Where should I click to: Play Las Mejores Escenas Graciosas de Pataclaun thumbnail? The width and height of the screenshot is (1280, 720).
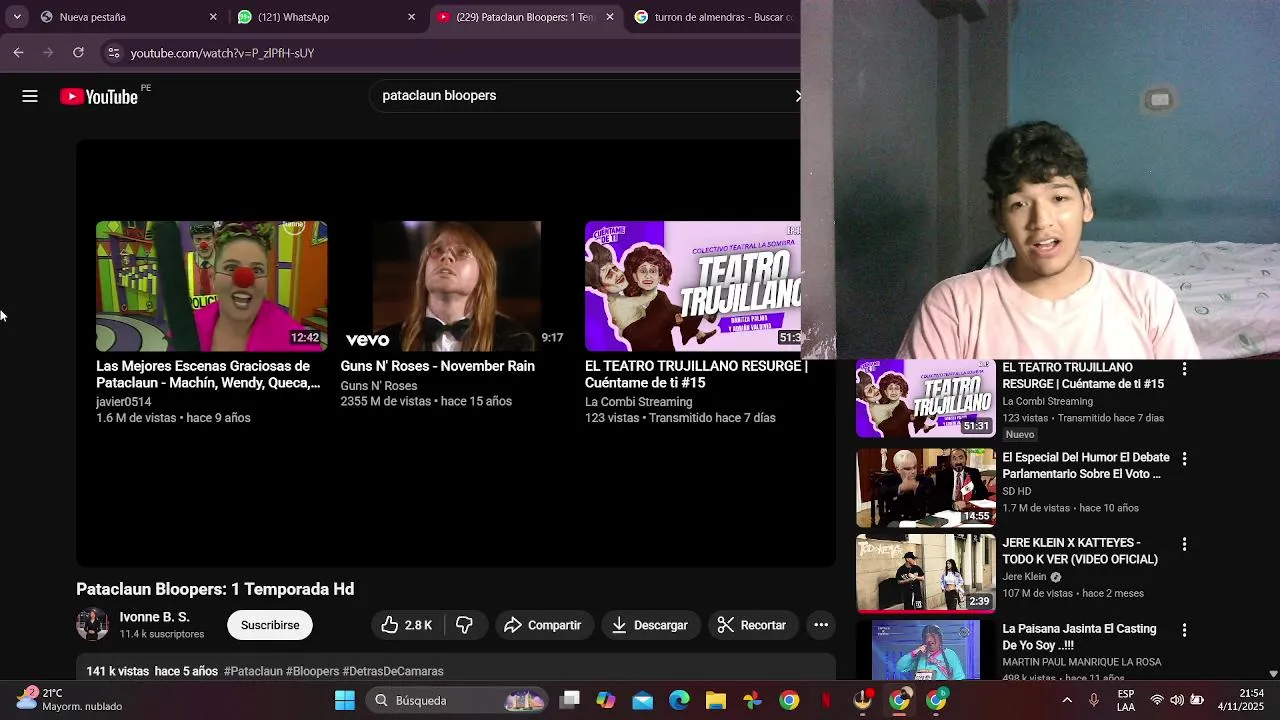[211, 286]
